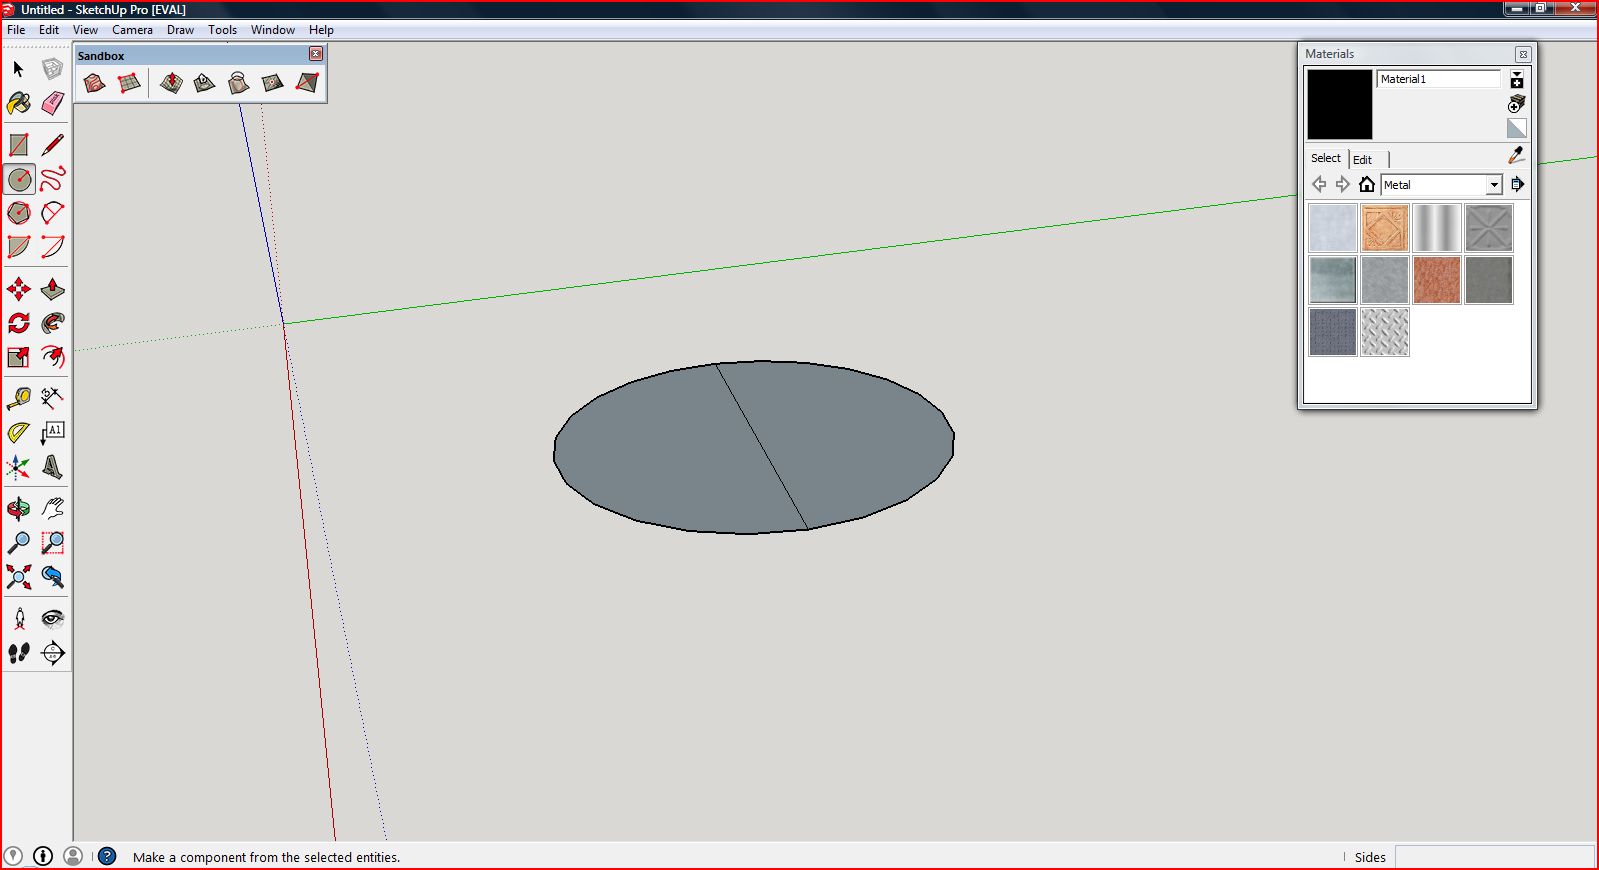
Task: Activate the Look Around eye tool
Action: 52,619
